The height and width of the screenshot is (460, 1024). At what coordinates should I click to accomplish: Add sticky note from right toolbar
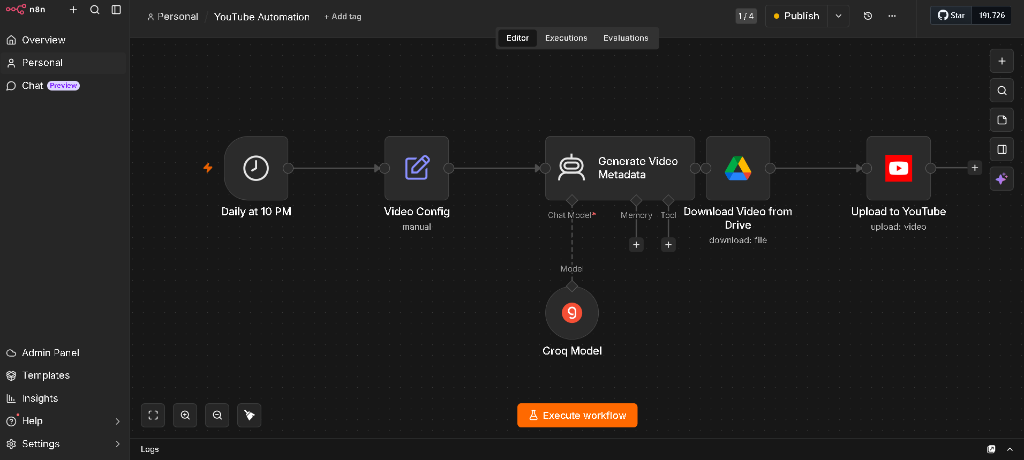(x=1002, y=120)
